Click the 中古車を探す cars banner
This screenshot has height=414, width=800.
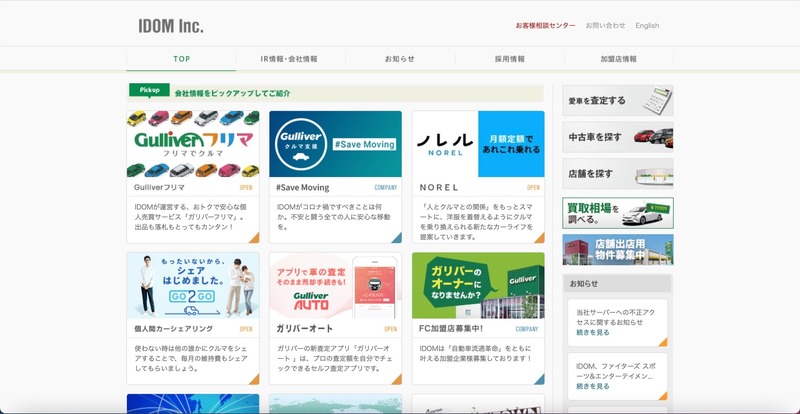click(617, 136)
